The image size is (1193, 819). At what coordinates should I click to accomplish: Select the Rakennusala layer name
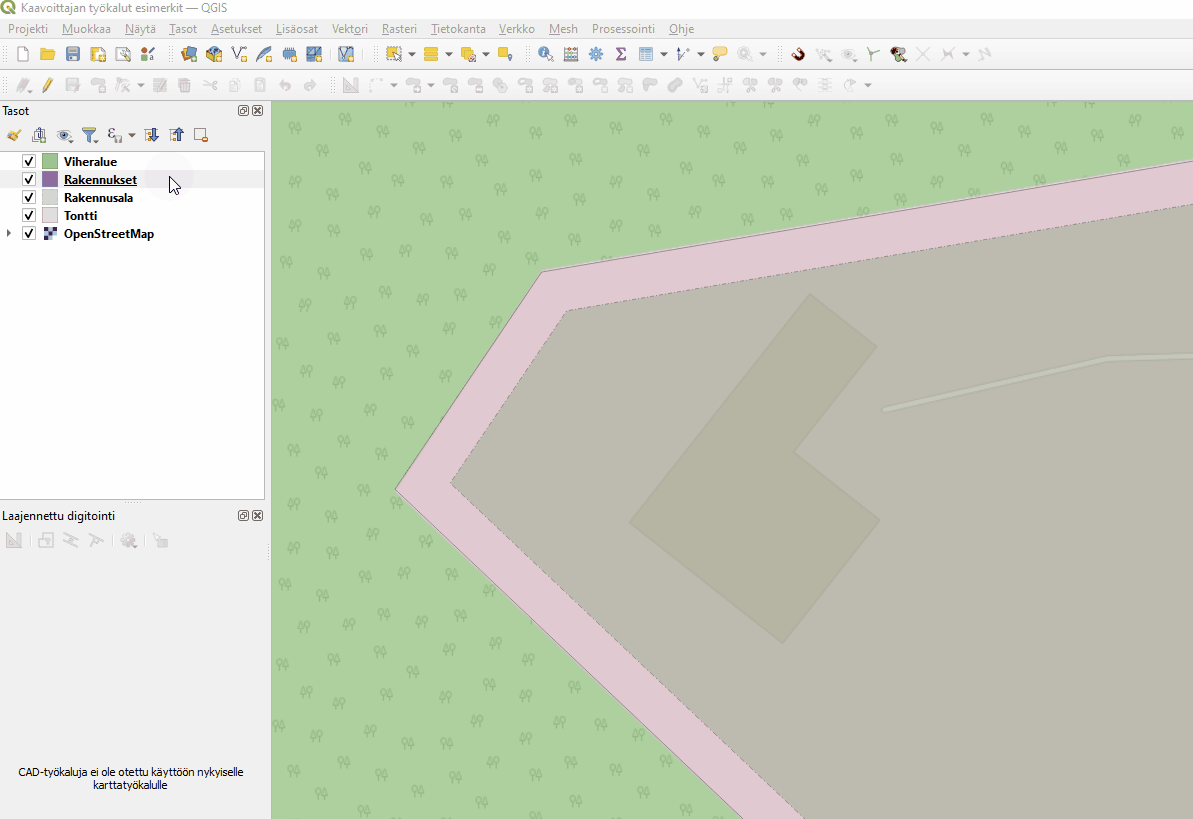[98, 198]
